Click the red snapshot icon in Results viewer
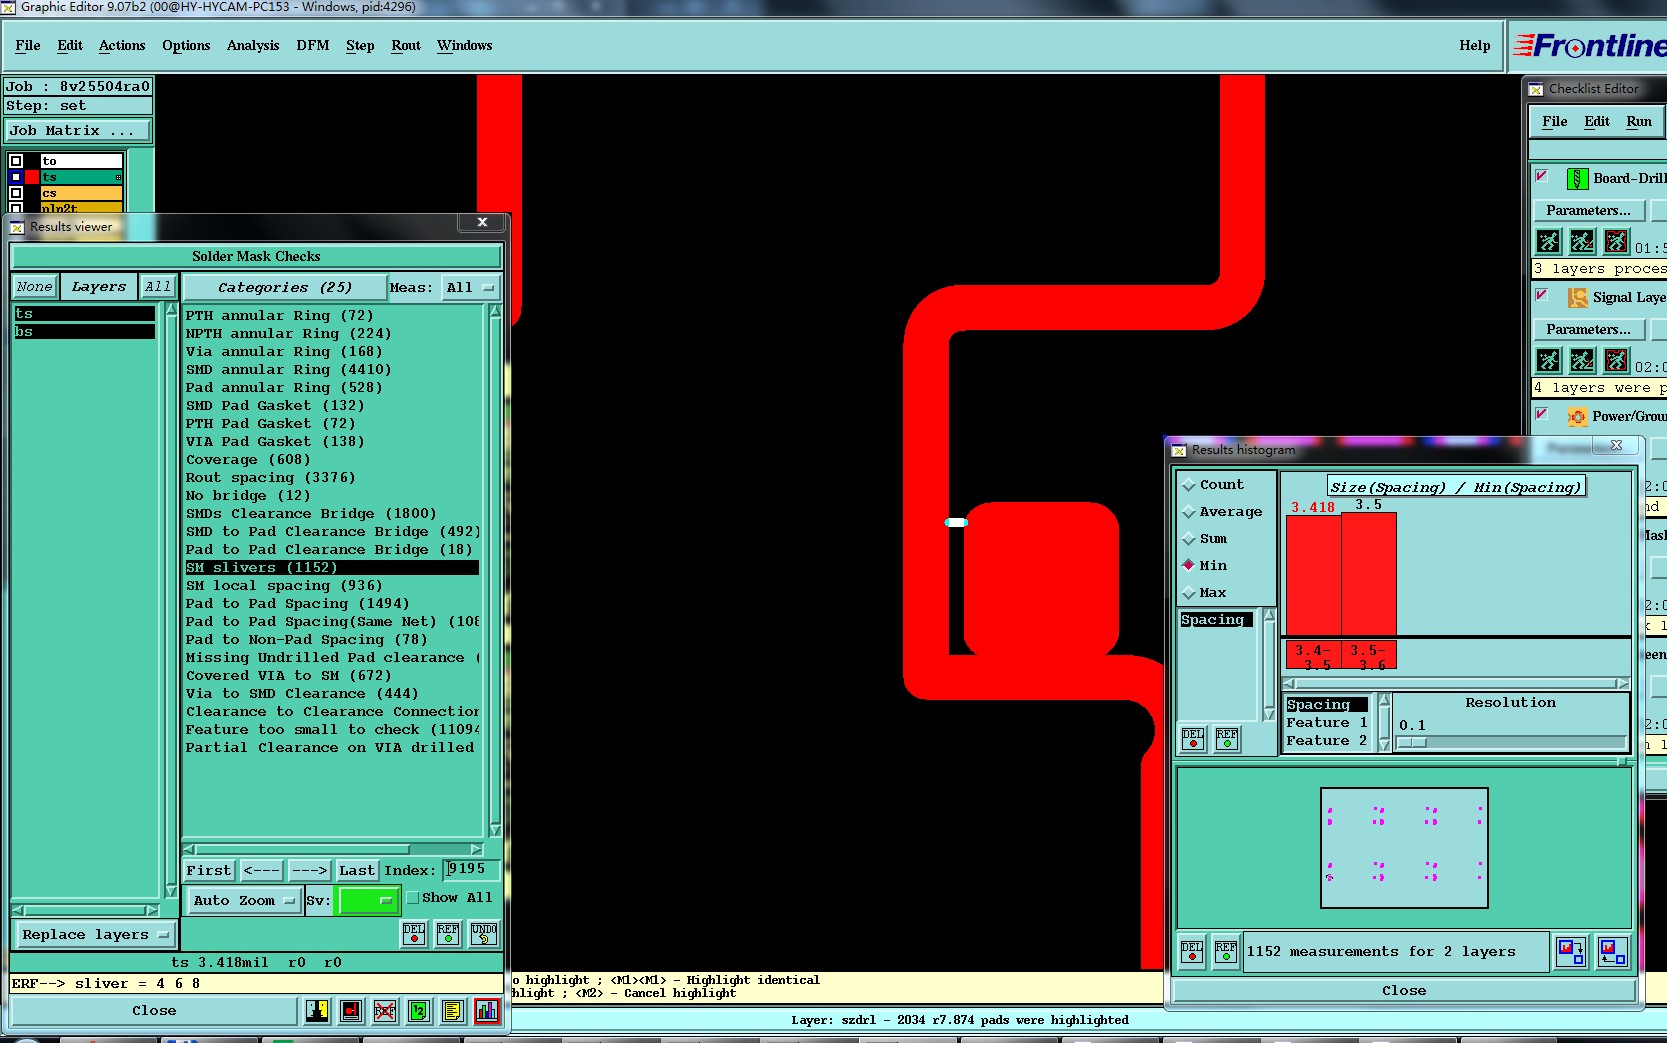The image size is (1667, 1043). 351,1011
